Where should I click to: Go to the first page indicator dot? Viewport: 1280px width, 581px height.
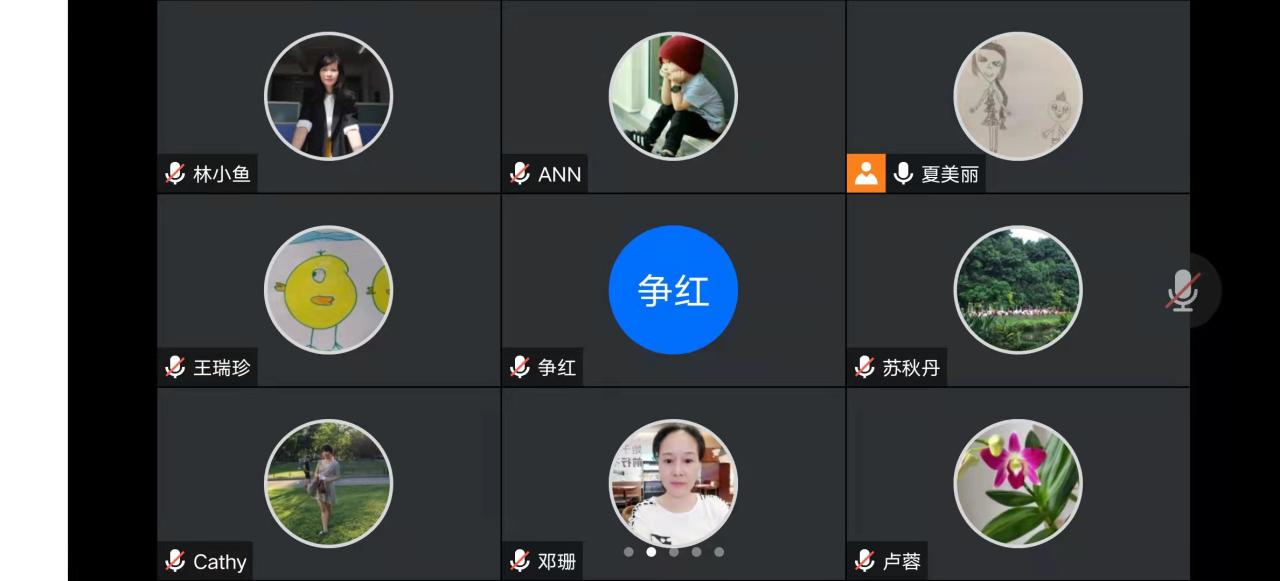pos(629,551)
